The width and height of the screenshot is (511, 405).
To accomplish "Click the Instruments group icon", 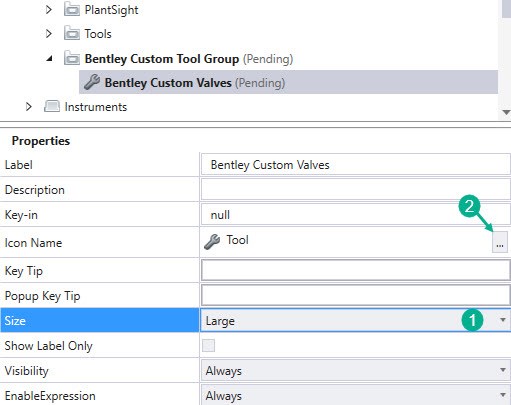I will pos(52,107).
